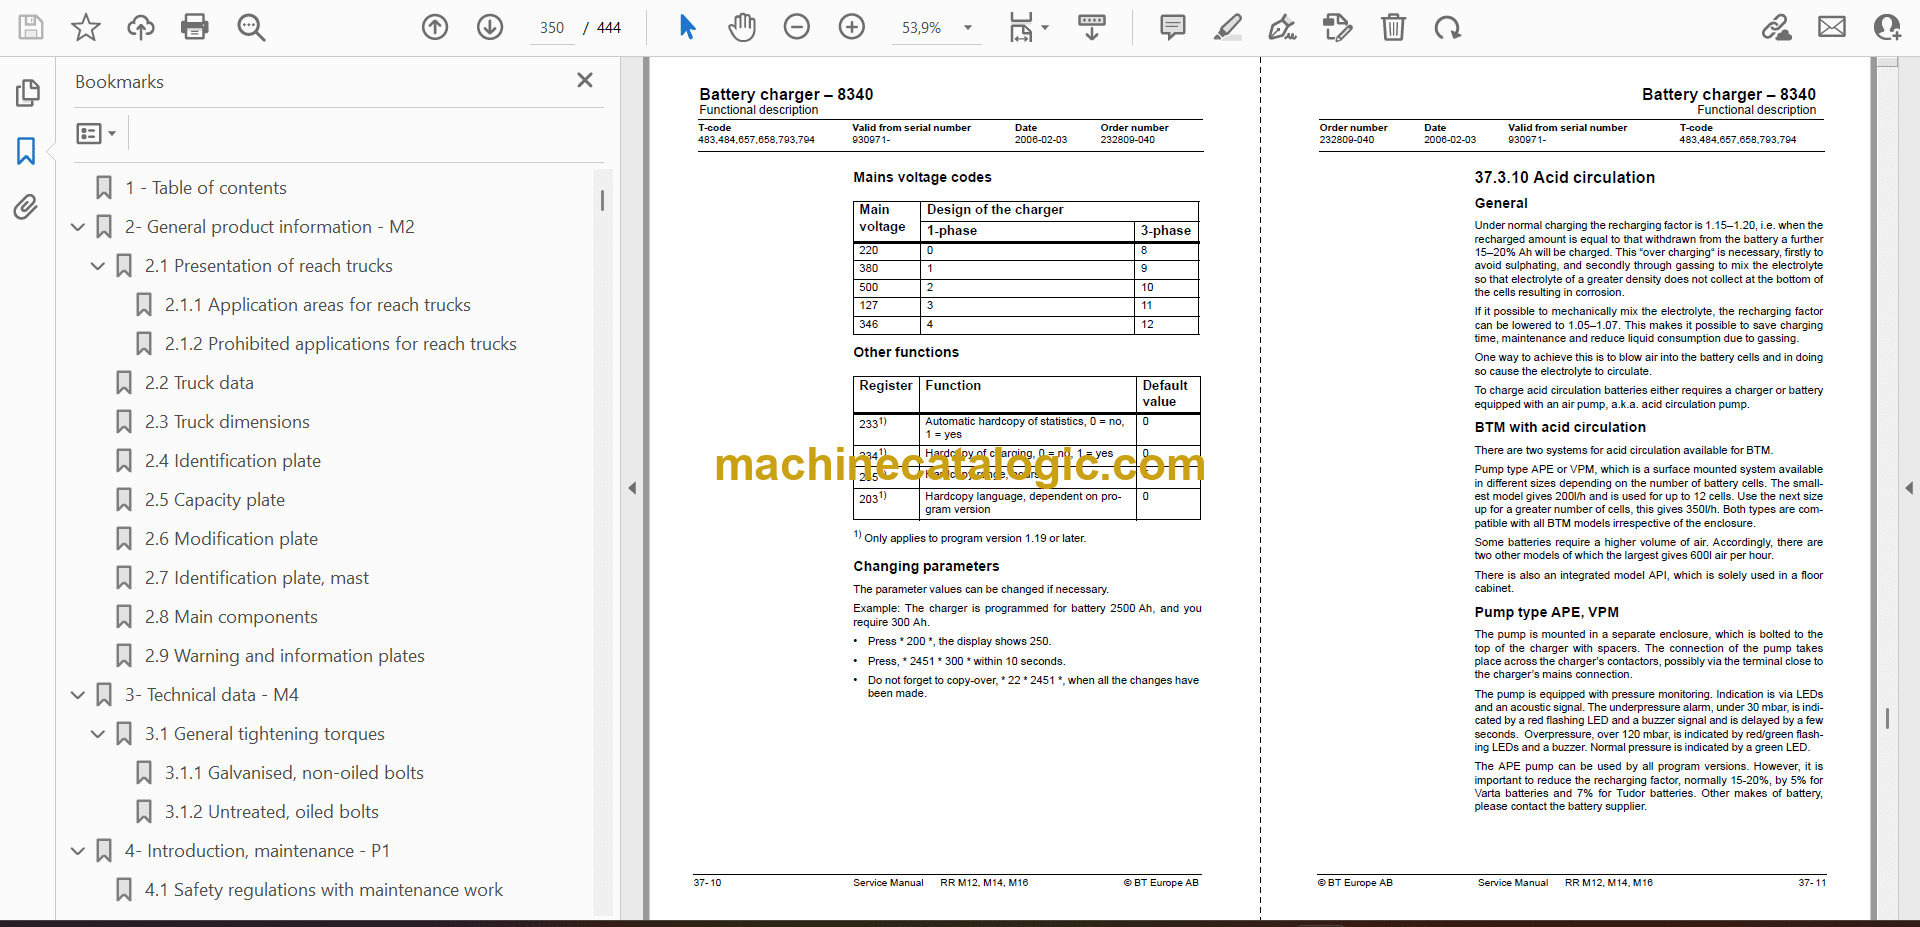Open '3.1.1 Galvanised, non-oiled bolts' bookmark
1920x927 pixels.
294,773
